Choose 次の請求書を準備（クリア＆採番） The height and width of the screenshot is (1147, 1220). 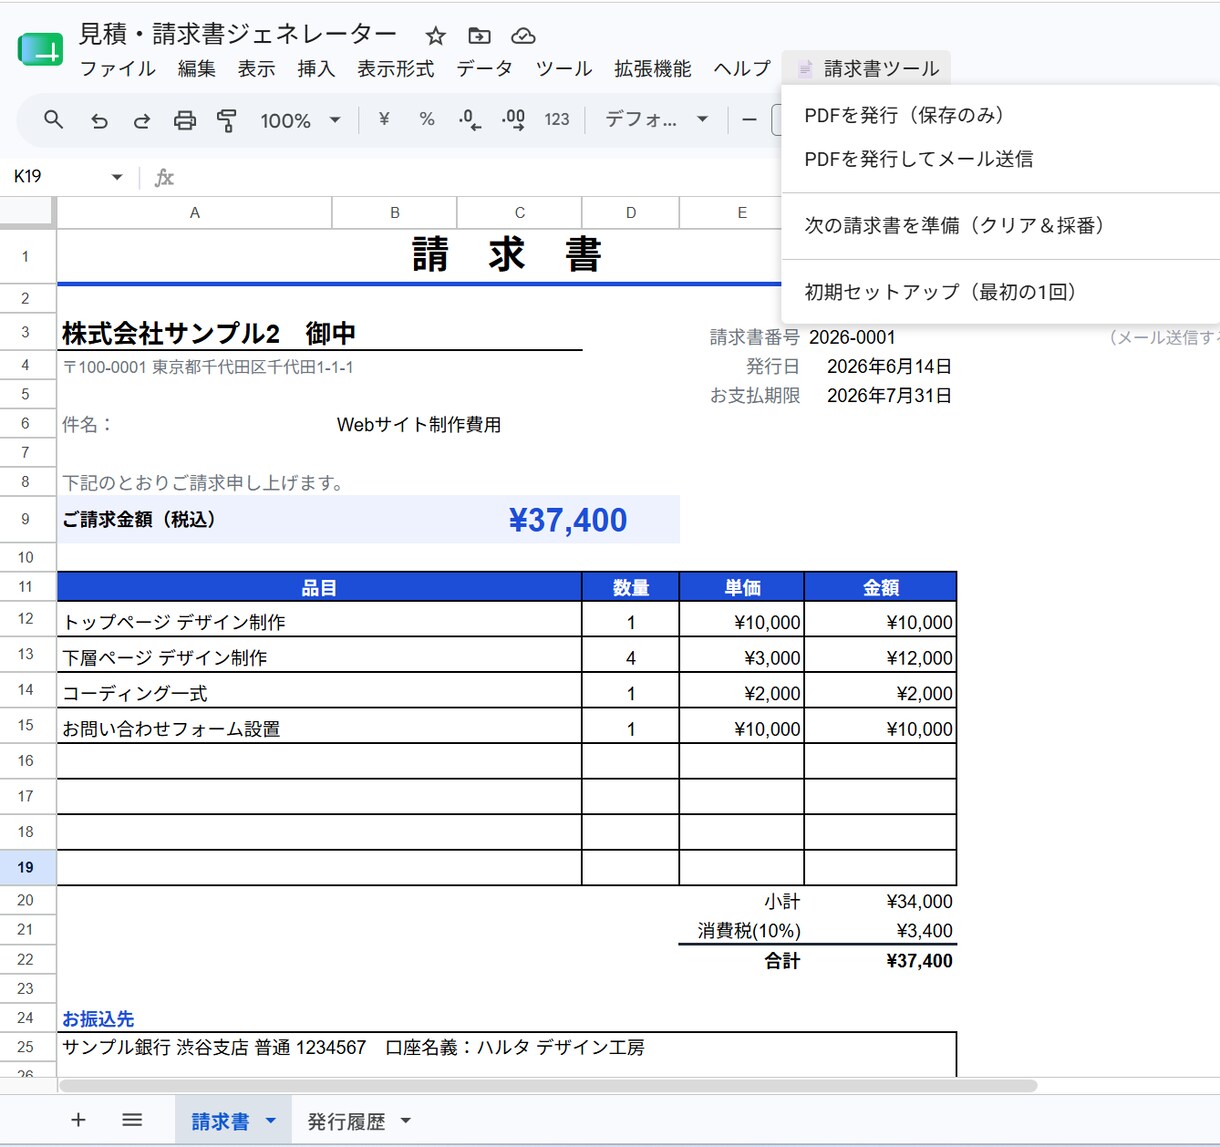pos(1000,226)
